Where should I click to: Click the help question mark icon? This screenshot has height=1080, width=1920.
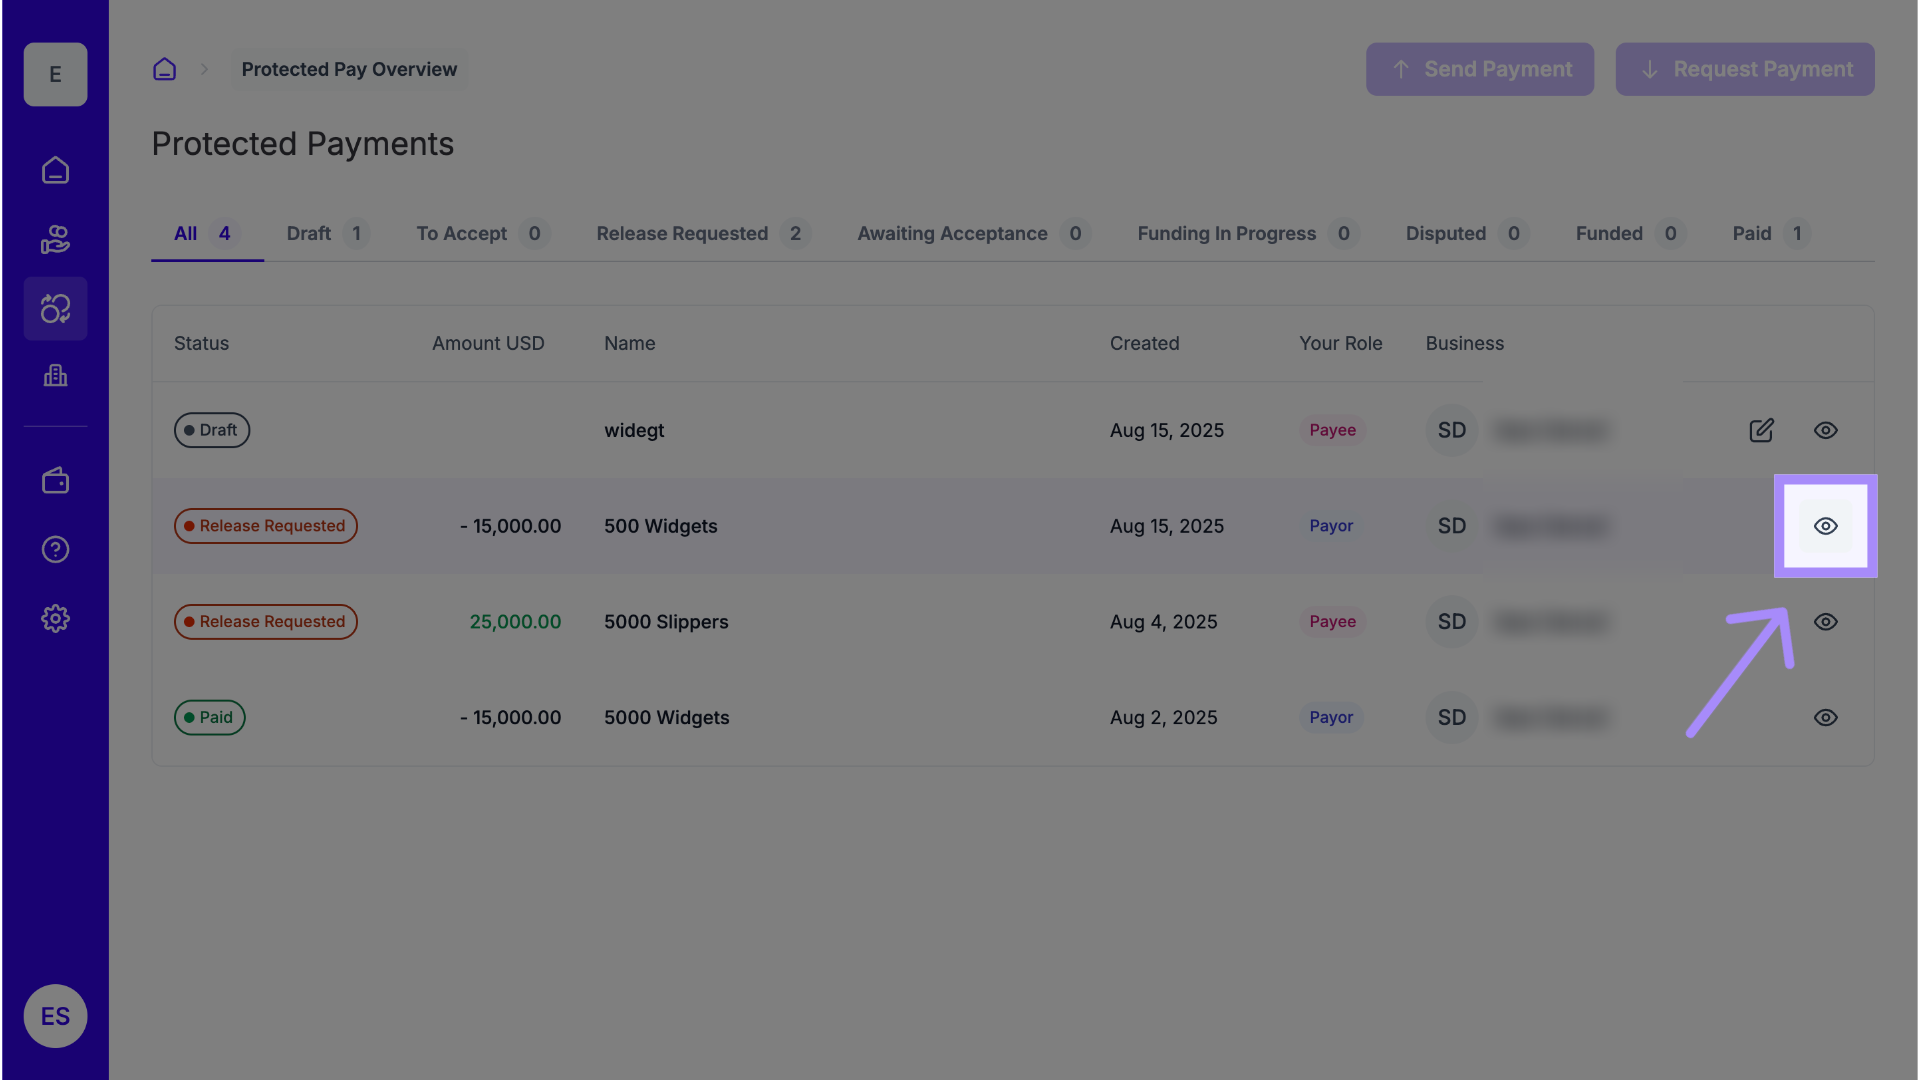(55, 550)
